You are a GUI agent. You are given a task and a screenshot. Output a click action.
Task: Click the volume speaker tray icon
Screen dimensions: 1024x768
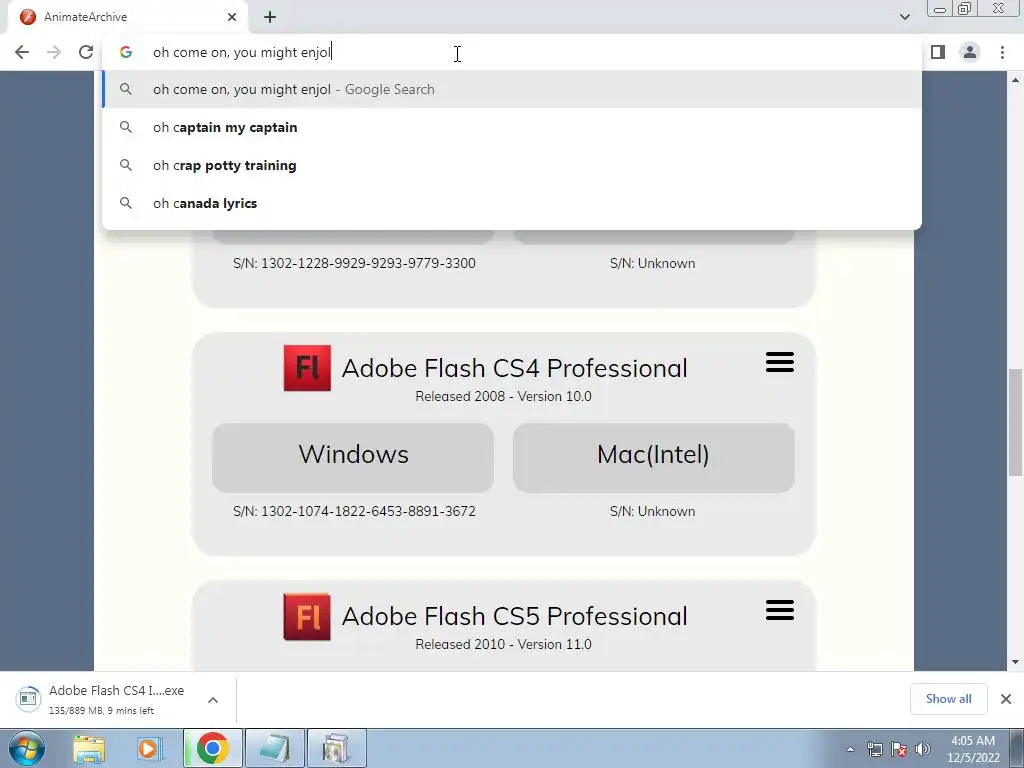[923, 749]
